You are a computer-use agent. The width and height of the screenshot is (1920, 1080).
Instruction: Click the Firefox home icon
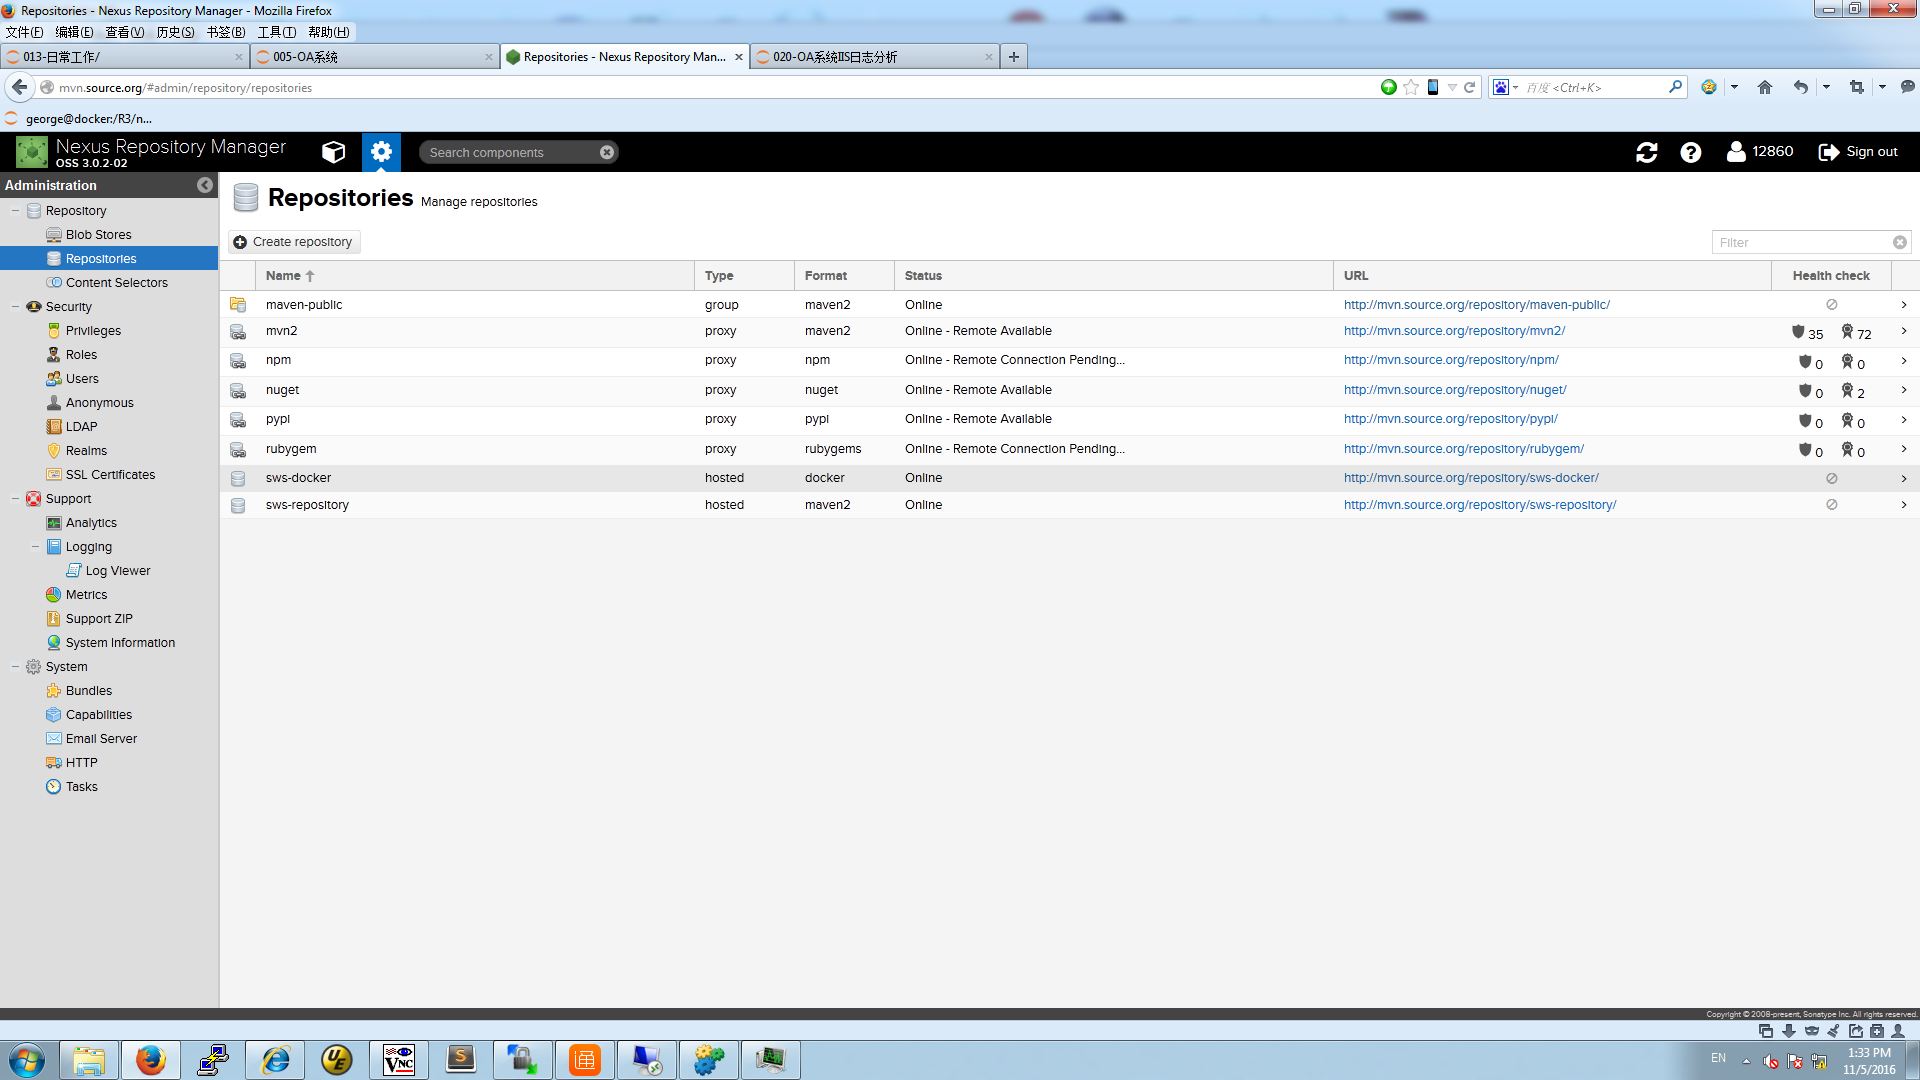[x=1765, y=87]
